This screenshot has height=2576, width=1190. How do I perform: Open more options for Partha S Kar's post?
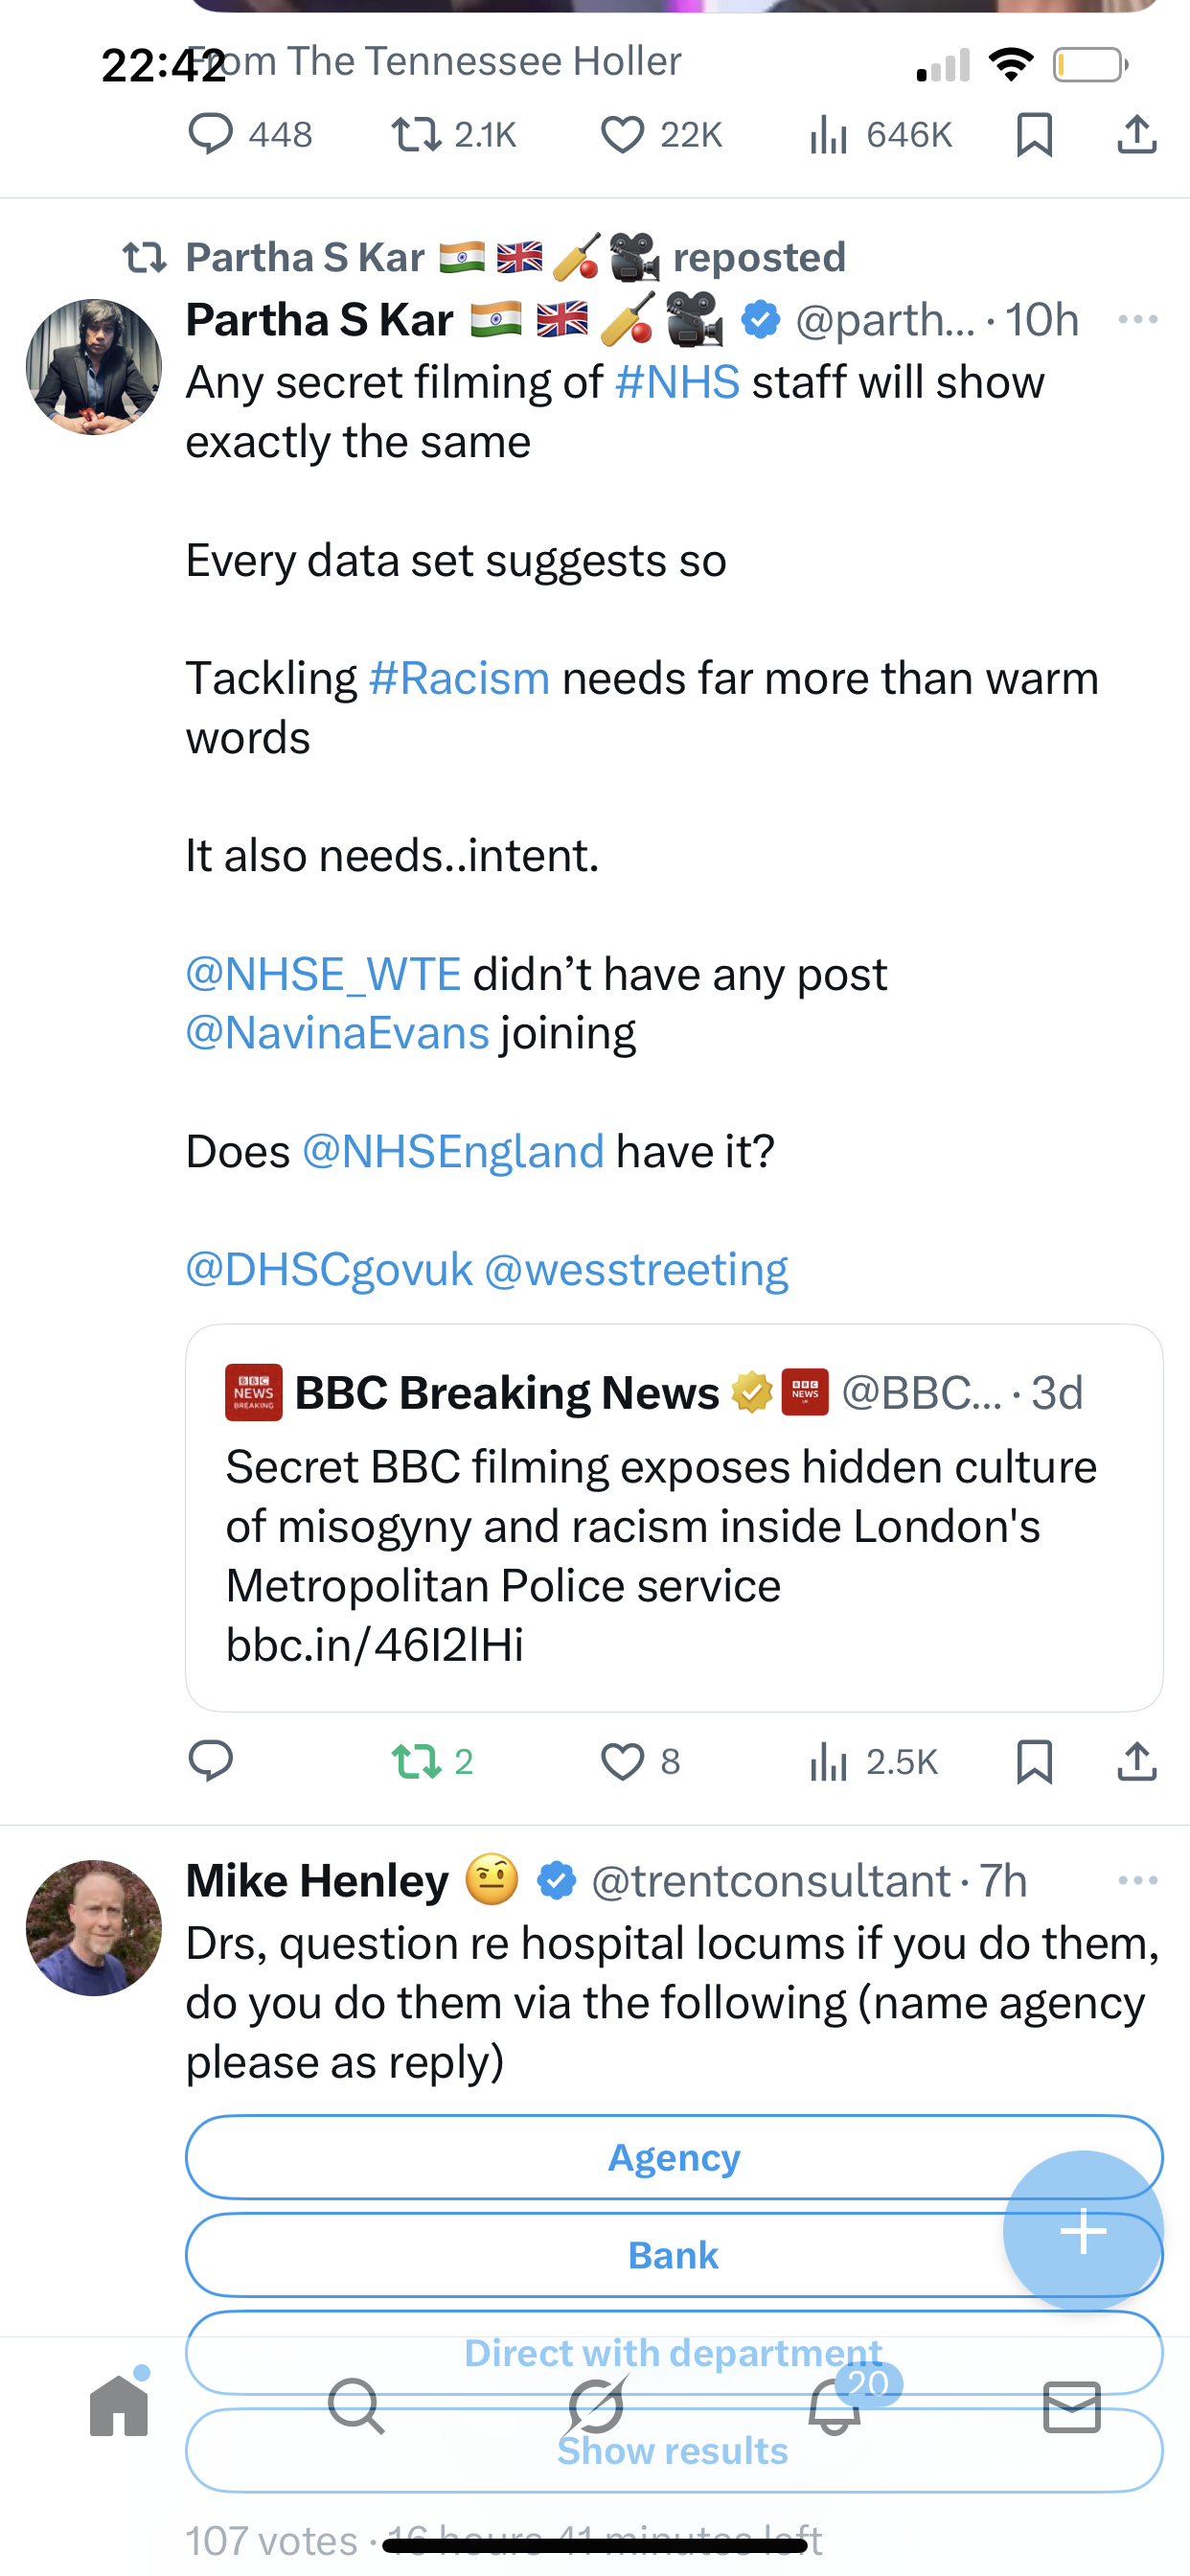coord(1138,320)
